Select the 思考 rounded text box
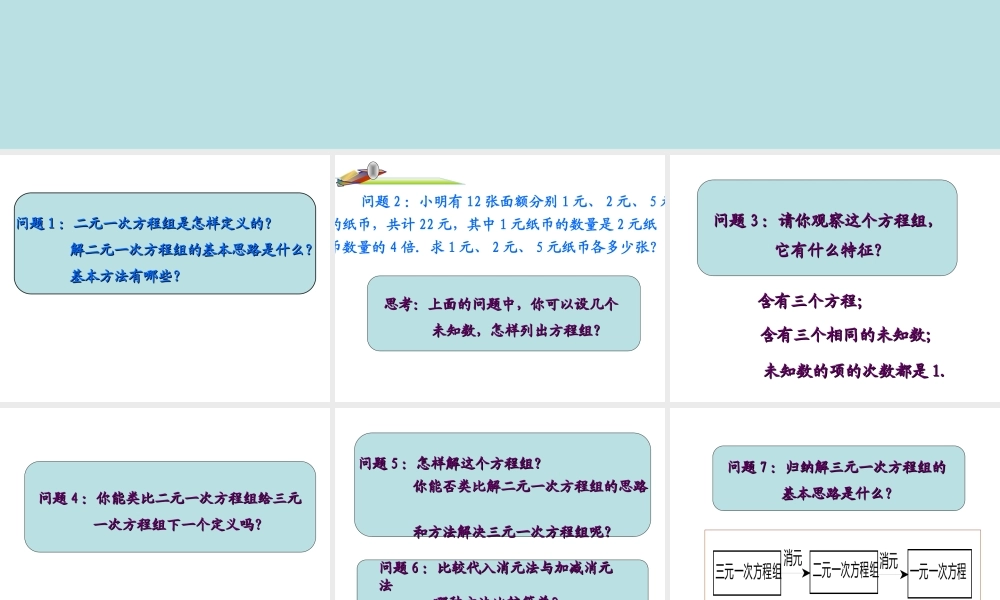Image resolution: width=1000 pixels, height=600 pixels. point(504,313)
